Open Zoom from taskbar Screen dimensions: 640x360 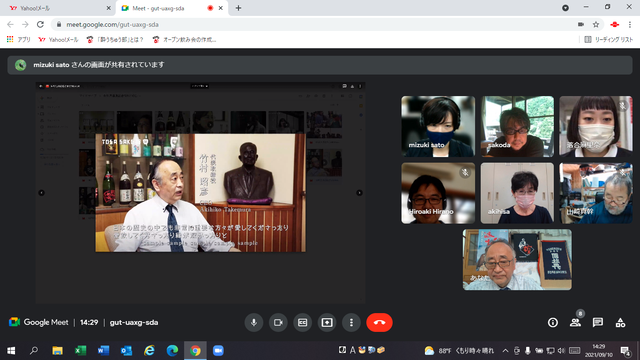coord(218,351)
